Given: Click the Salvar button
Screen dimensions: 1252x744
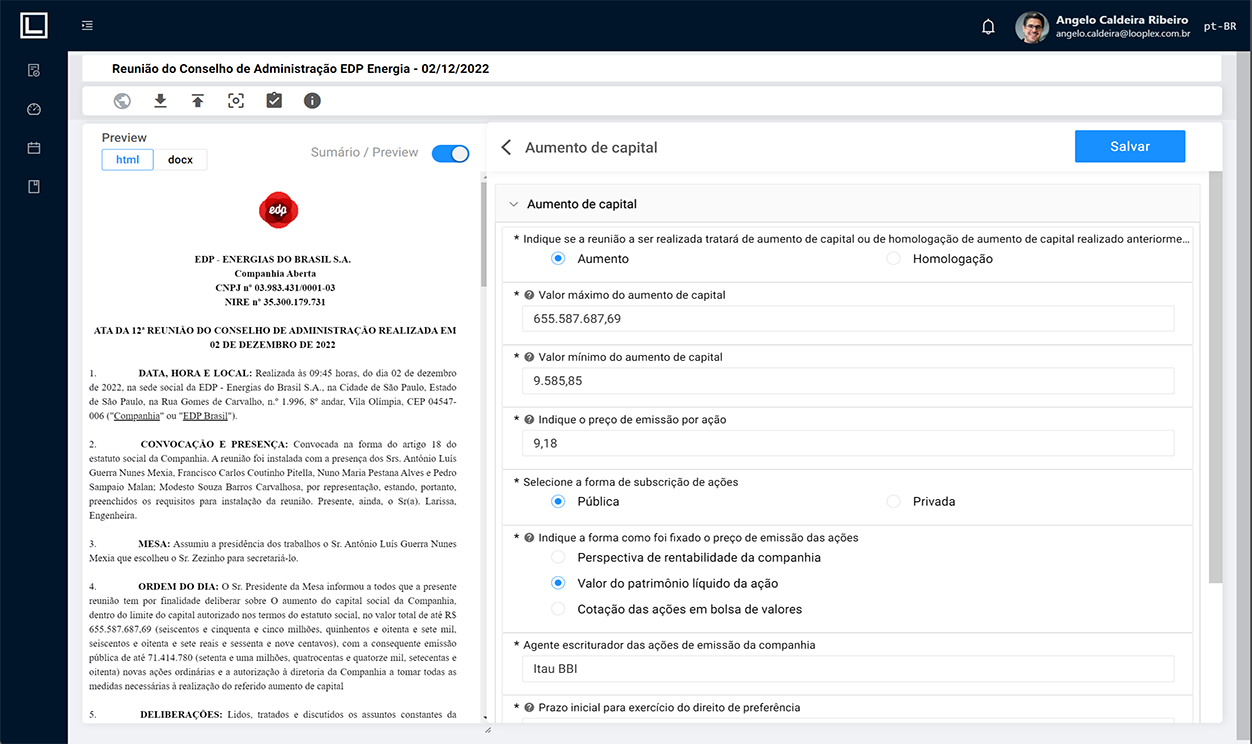Looking at the screenshot, I should point(1130,146).
